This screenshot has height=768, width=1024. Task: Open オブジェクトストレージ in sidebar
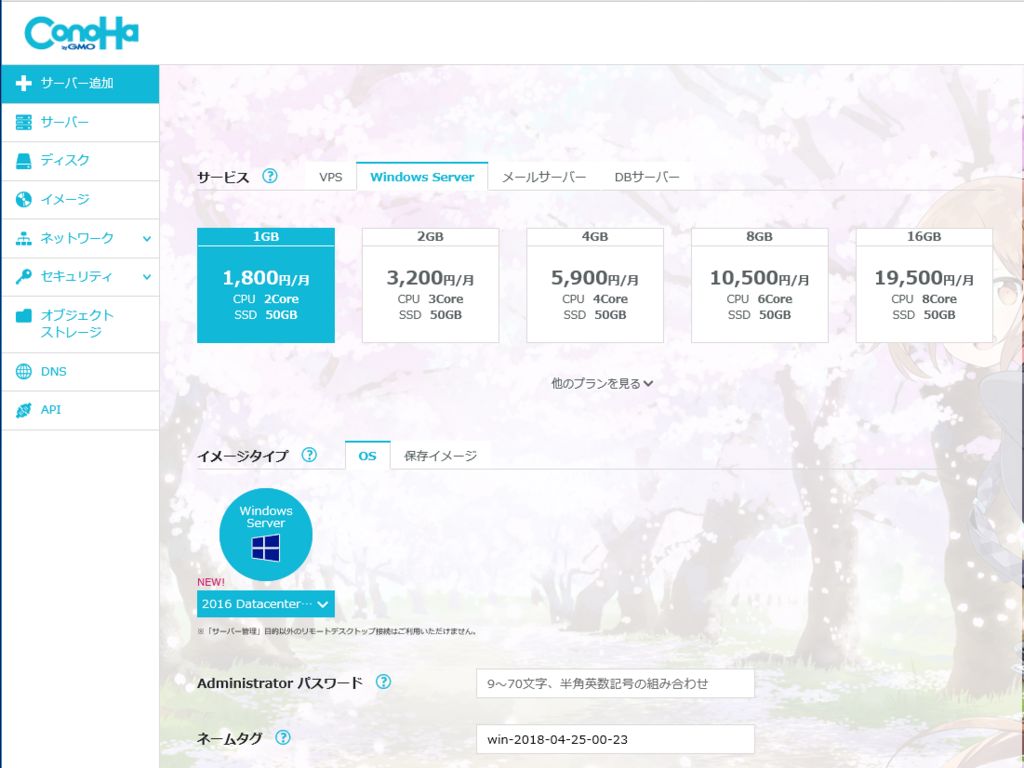tap(80, 324)
